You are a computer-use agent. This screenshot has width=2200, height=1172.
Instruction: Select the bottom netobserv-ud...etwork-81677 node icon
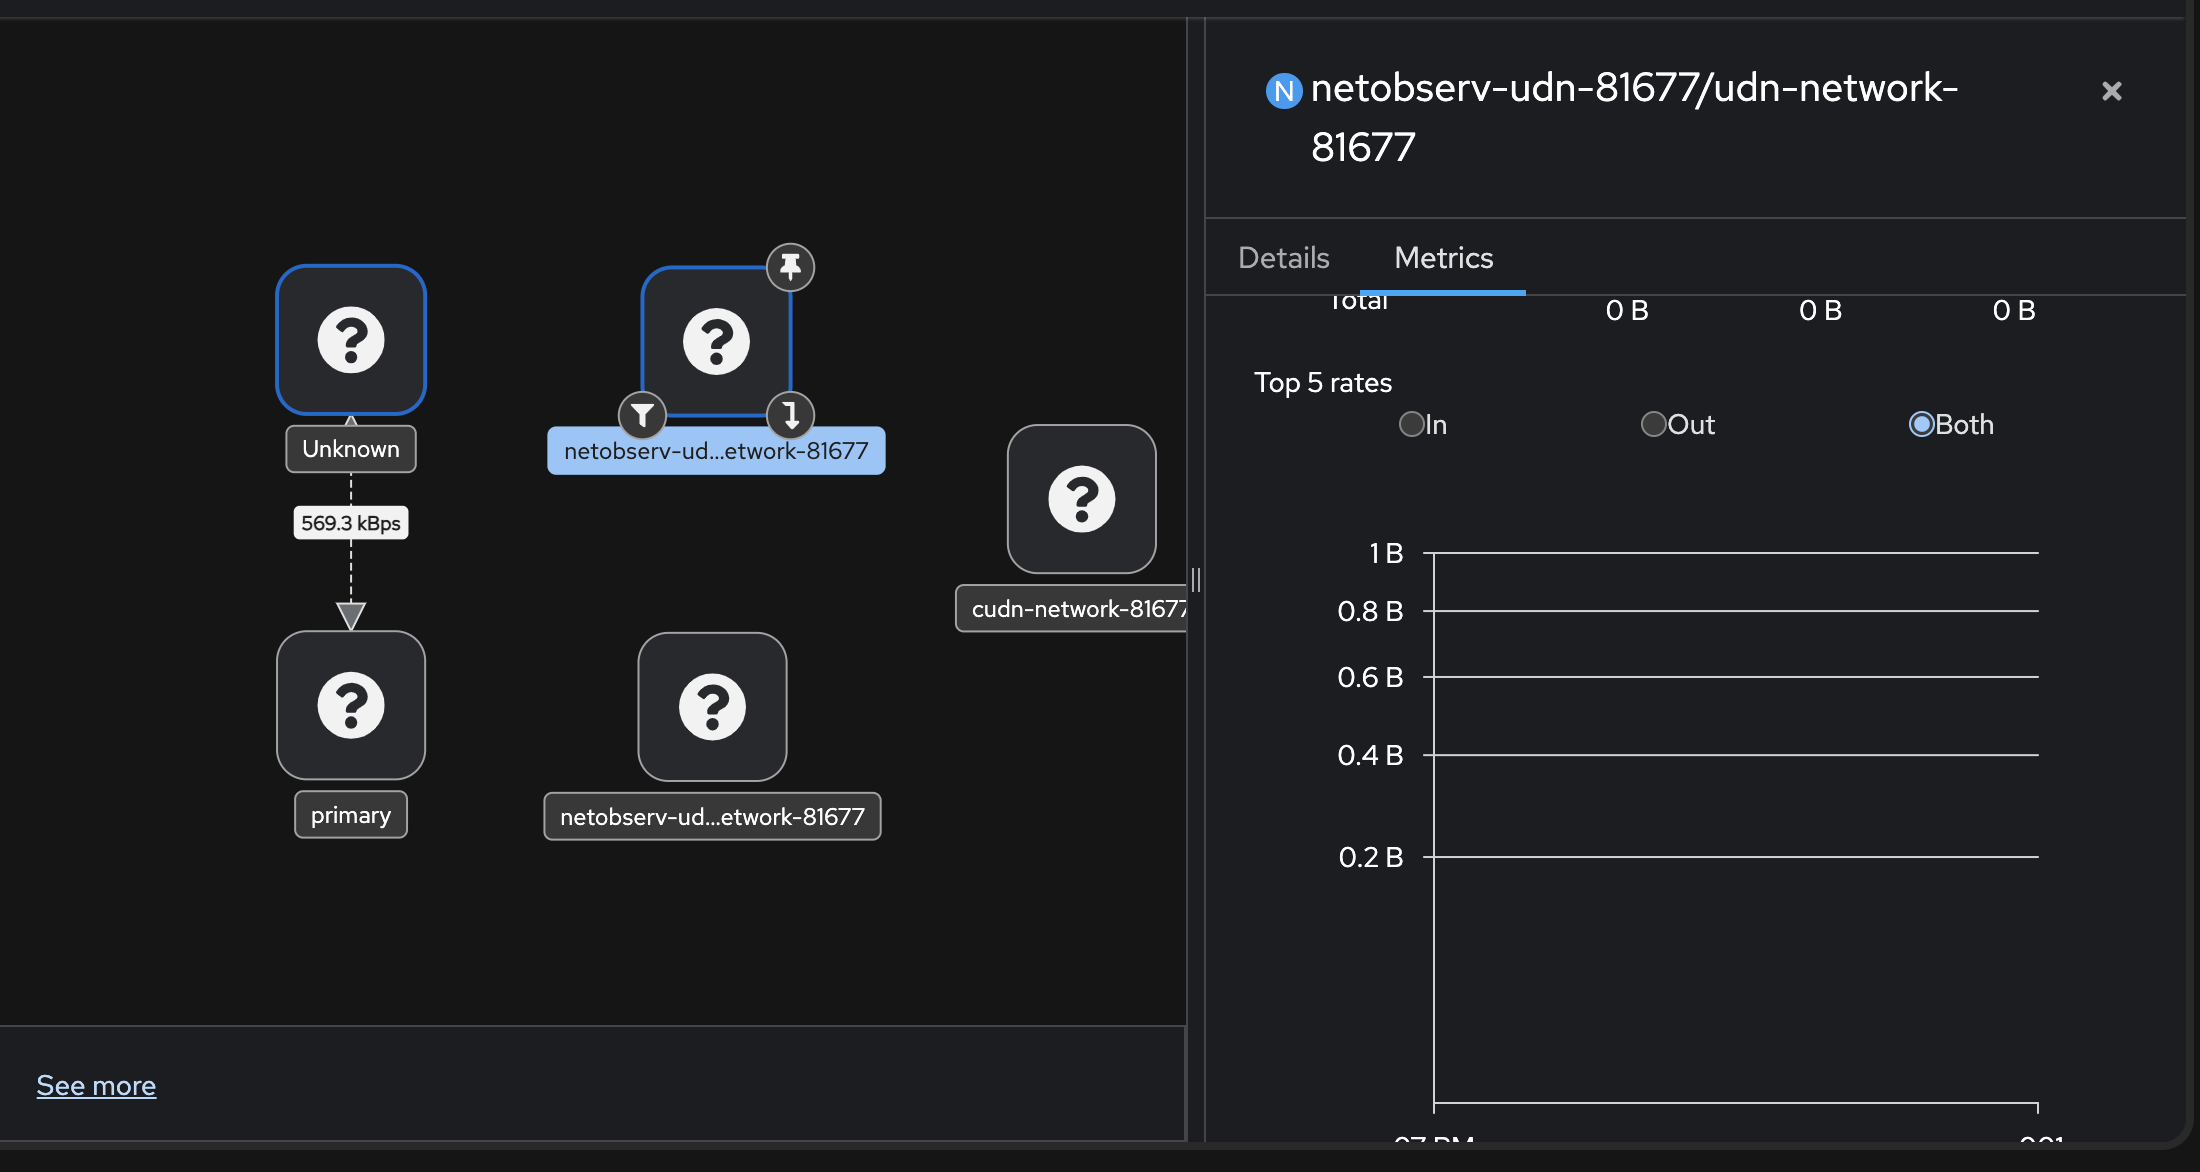point(712,706)
